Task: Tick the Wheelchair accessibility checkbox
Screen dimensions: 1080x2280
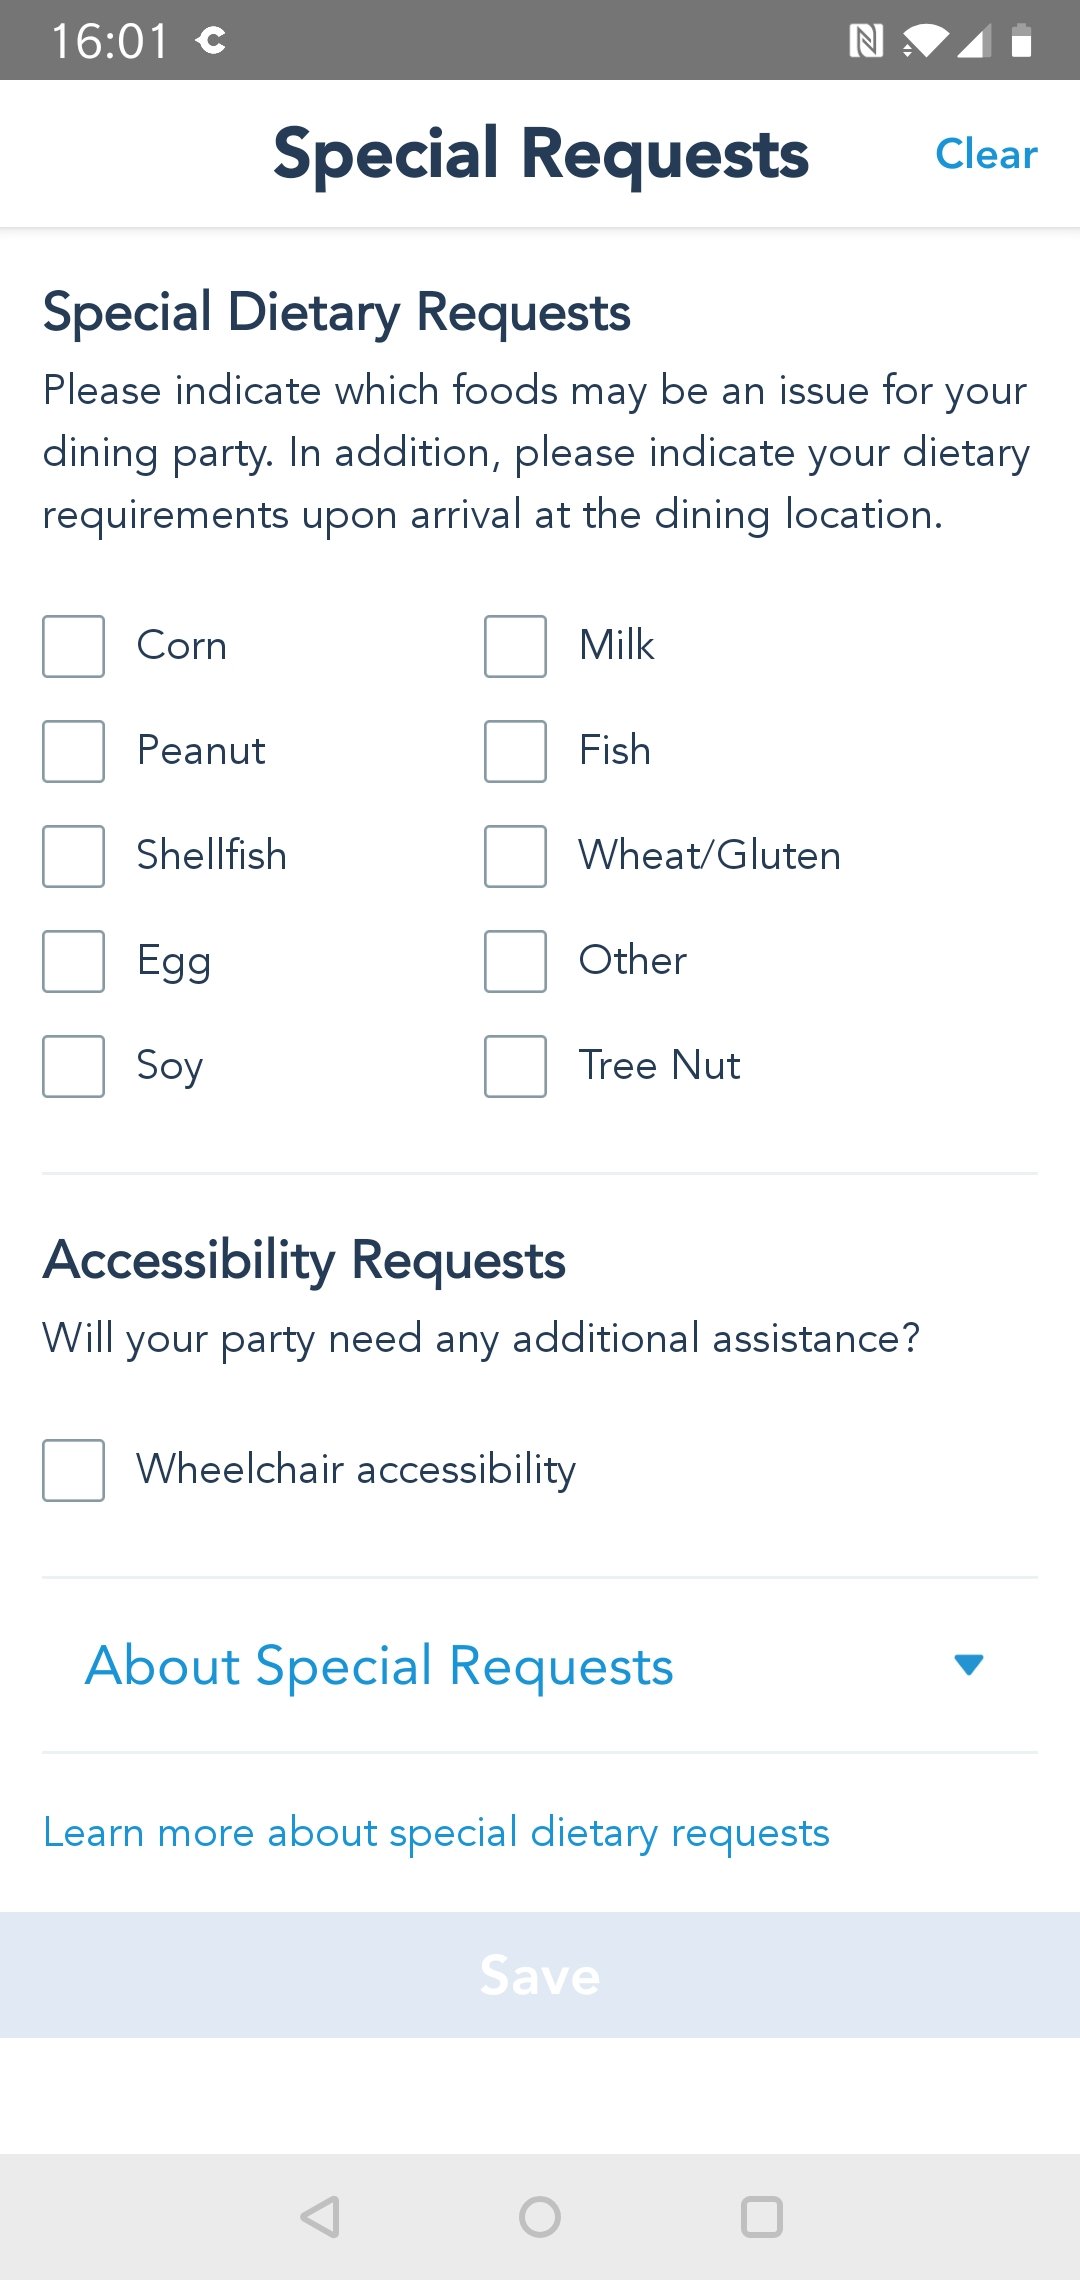Action: 74,1470
